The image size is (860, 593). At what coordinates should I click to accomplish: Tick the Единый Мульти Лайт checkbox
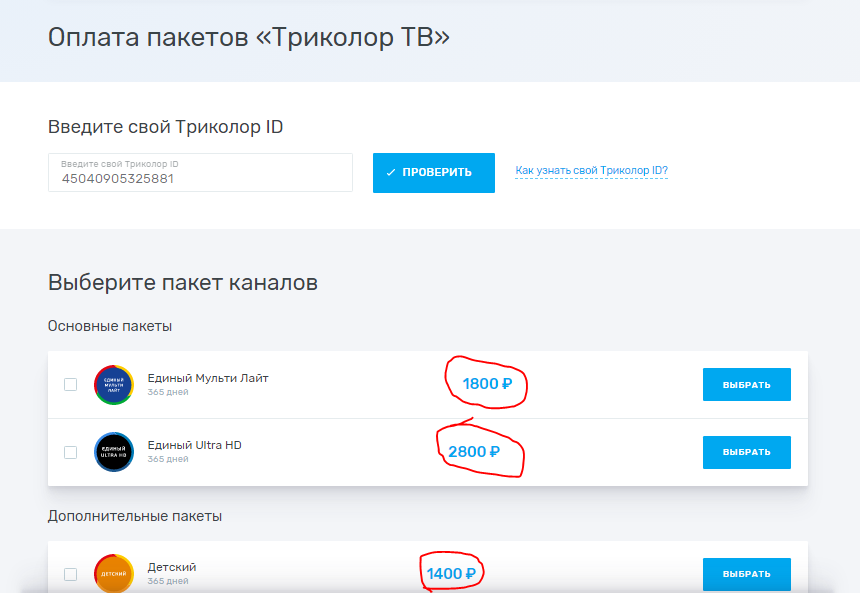coord(70,385)
